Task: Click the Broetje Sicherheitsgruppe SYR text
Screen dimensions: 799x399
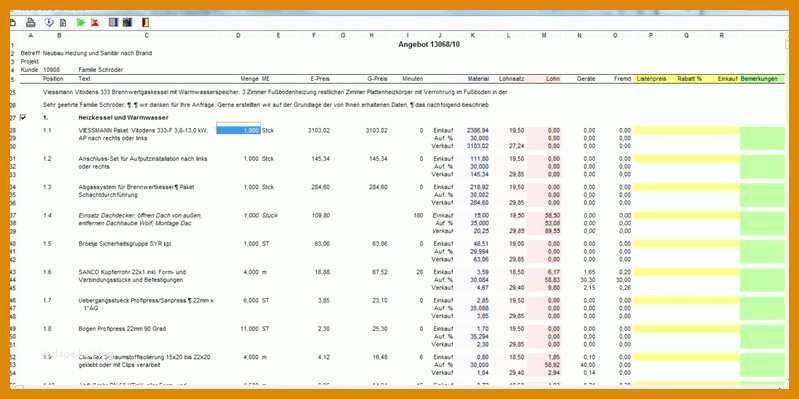Action: tap(125, 244)
